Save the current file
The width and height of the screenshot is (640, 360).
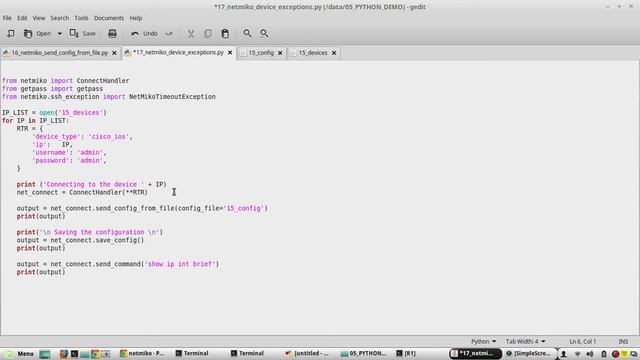(x=82, y=33)
